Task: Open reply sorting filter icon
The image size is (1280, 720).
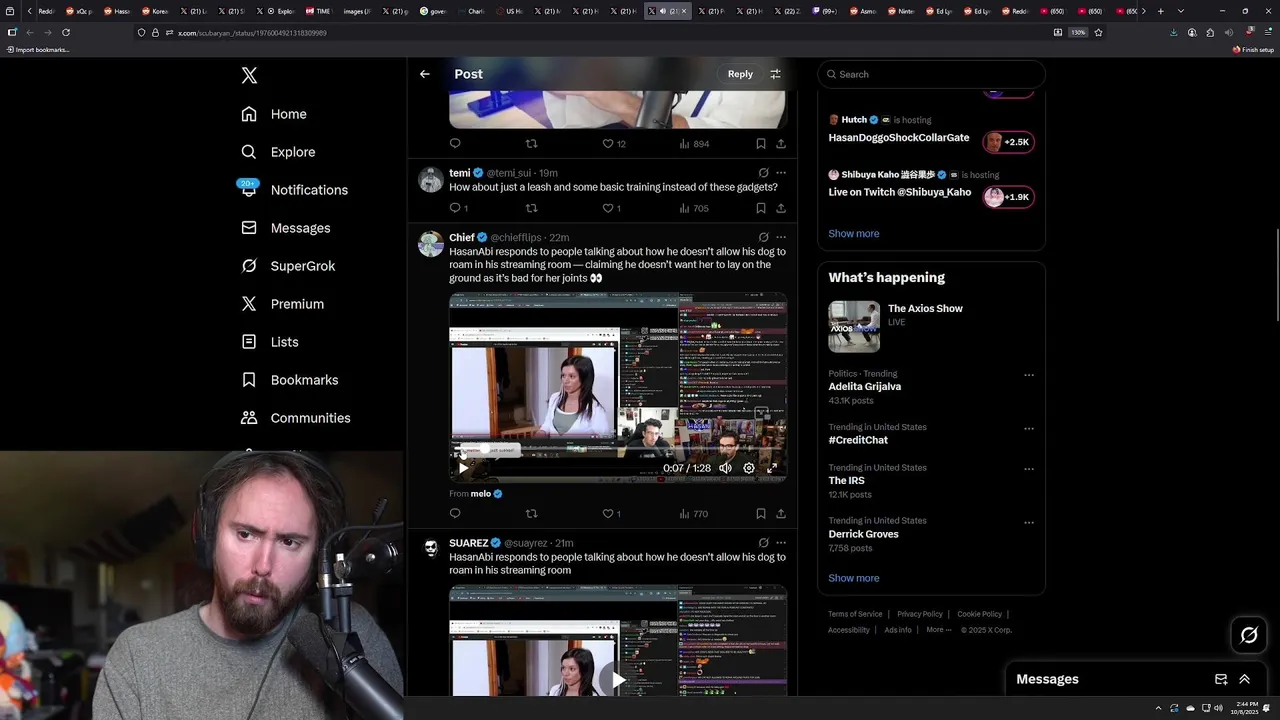Action: [x=775, y=74]
